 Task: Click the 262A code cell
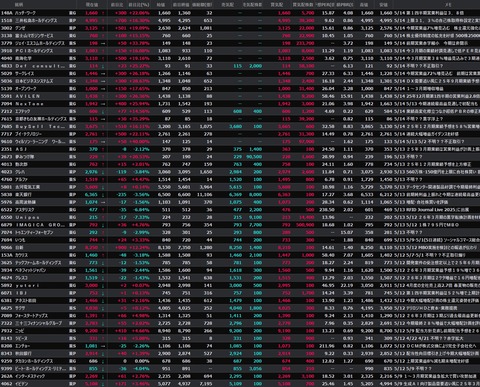6,376
